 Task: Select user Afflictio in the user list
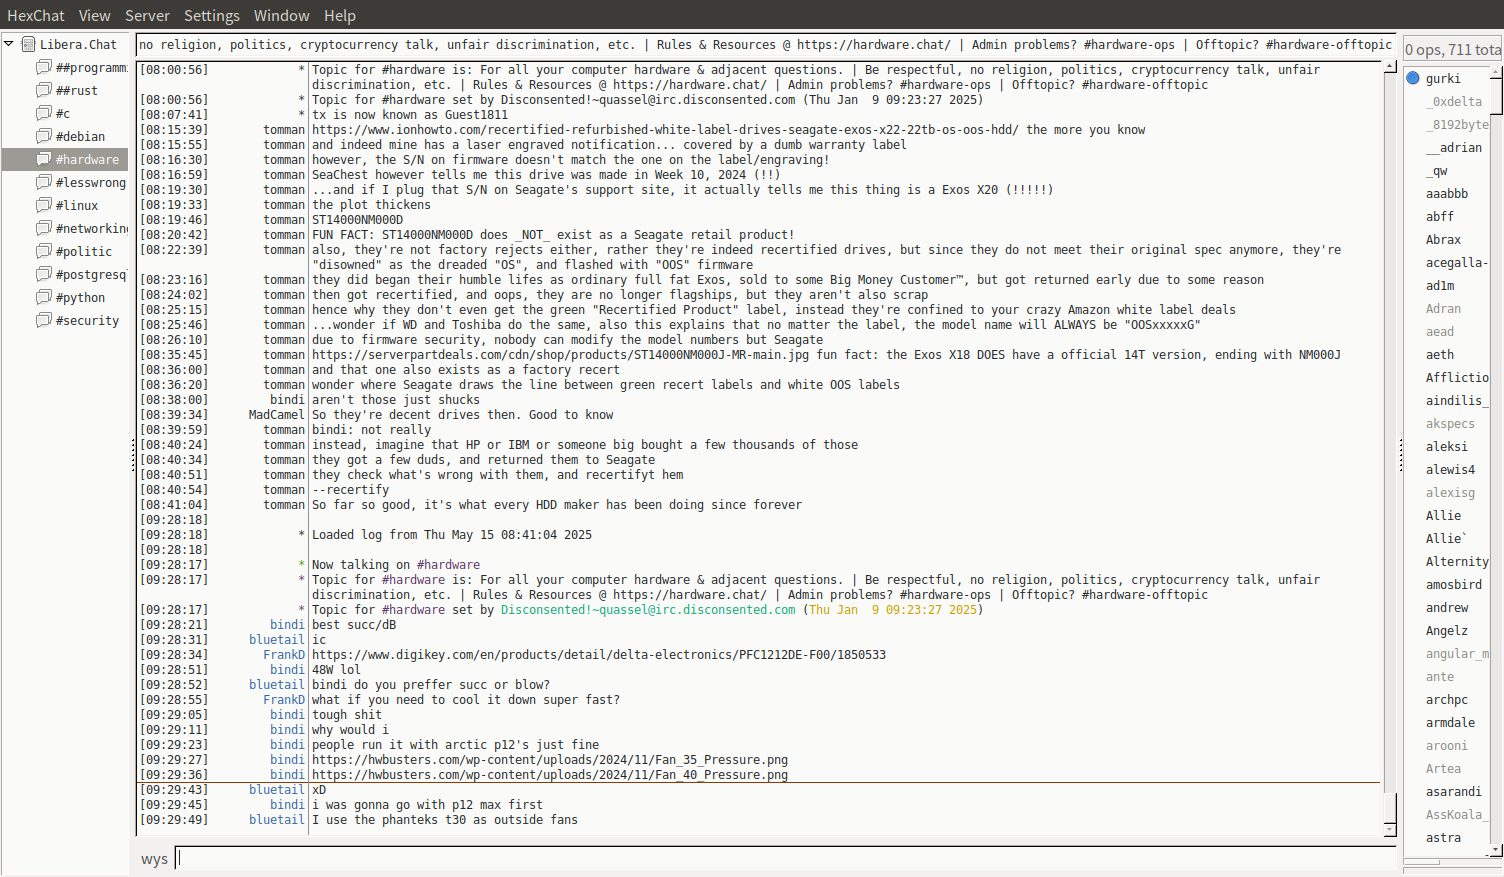pos(1457,377)
